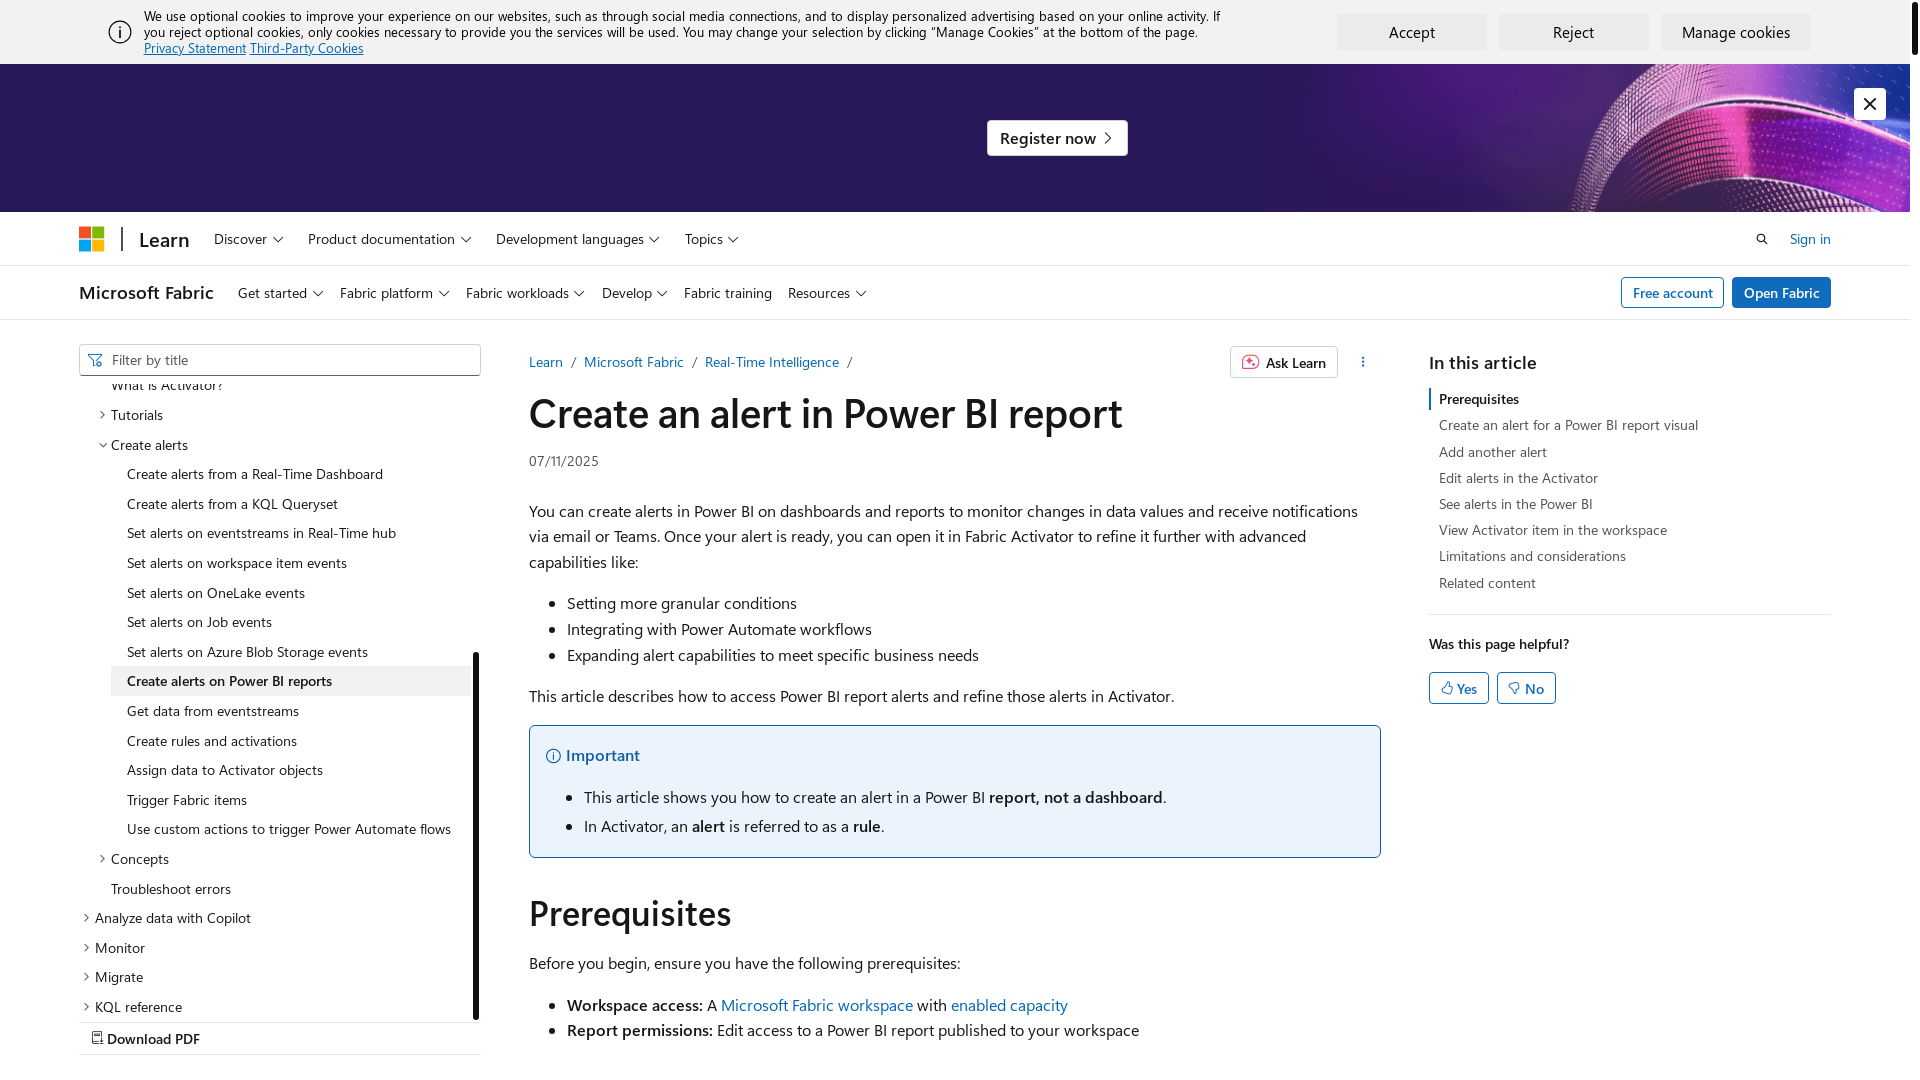Viewport: 1920px width, 1080px height.
Task: Jump to Create an alert for a Power BI report visual
Action: click(x=1568, y=425)
